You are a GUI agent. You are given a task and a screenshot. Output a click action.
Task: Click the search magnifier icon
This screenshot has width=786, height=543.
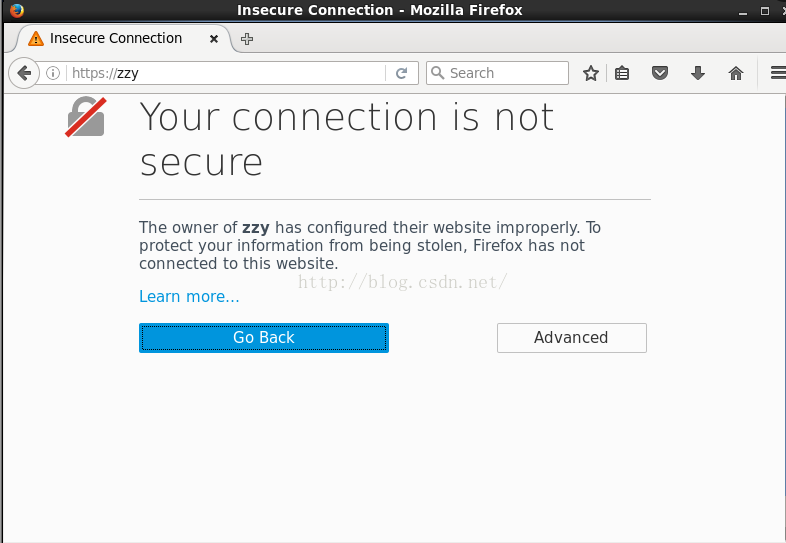(438, 73)
